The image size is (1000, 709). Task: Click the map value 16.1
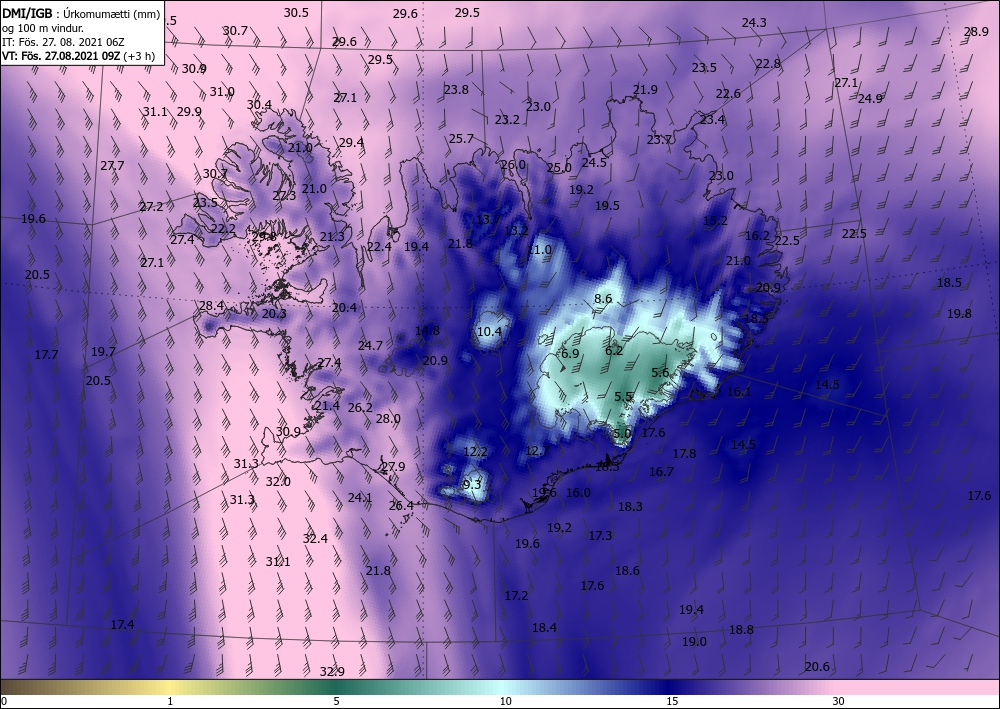pyautogui.click(x=739, y=392)
